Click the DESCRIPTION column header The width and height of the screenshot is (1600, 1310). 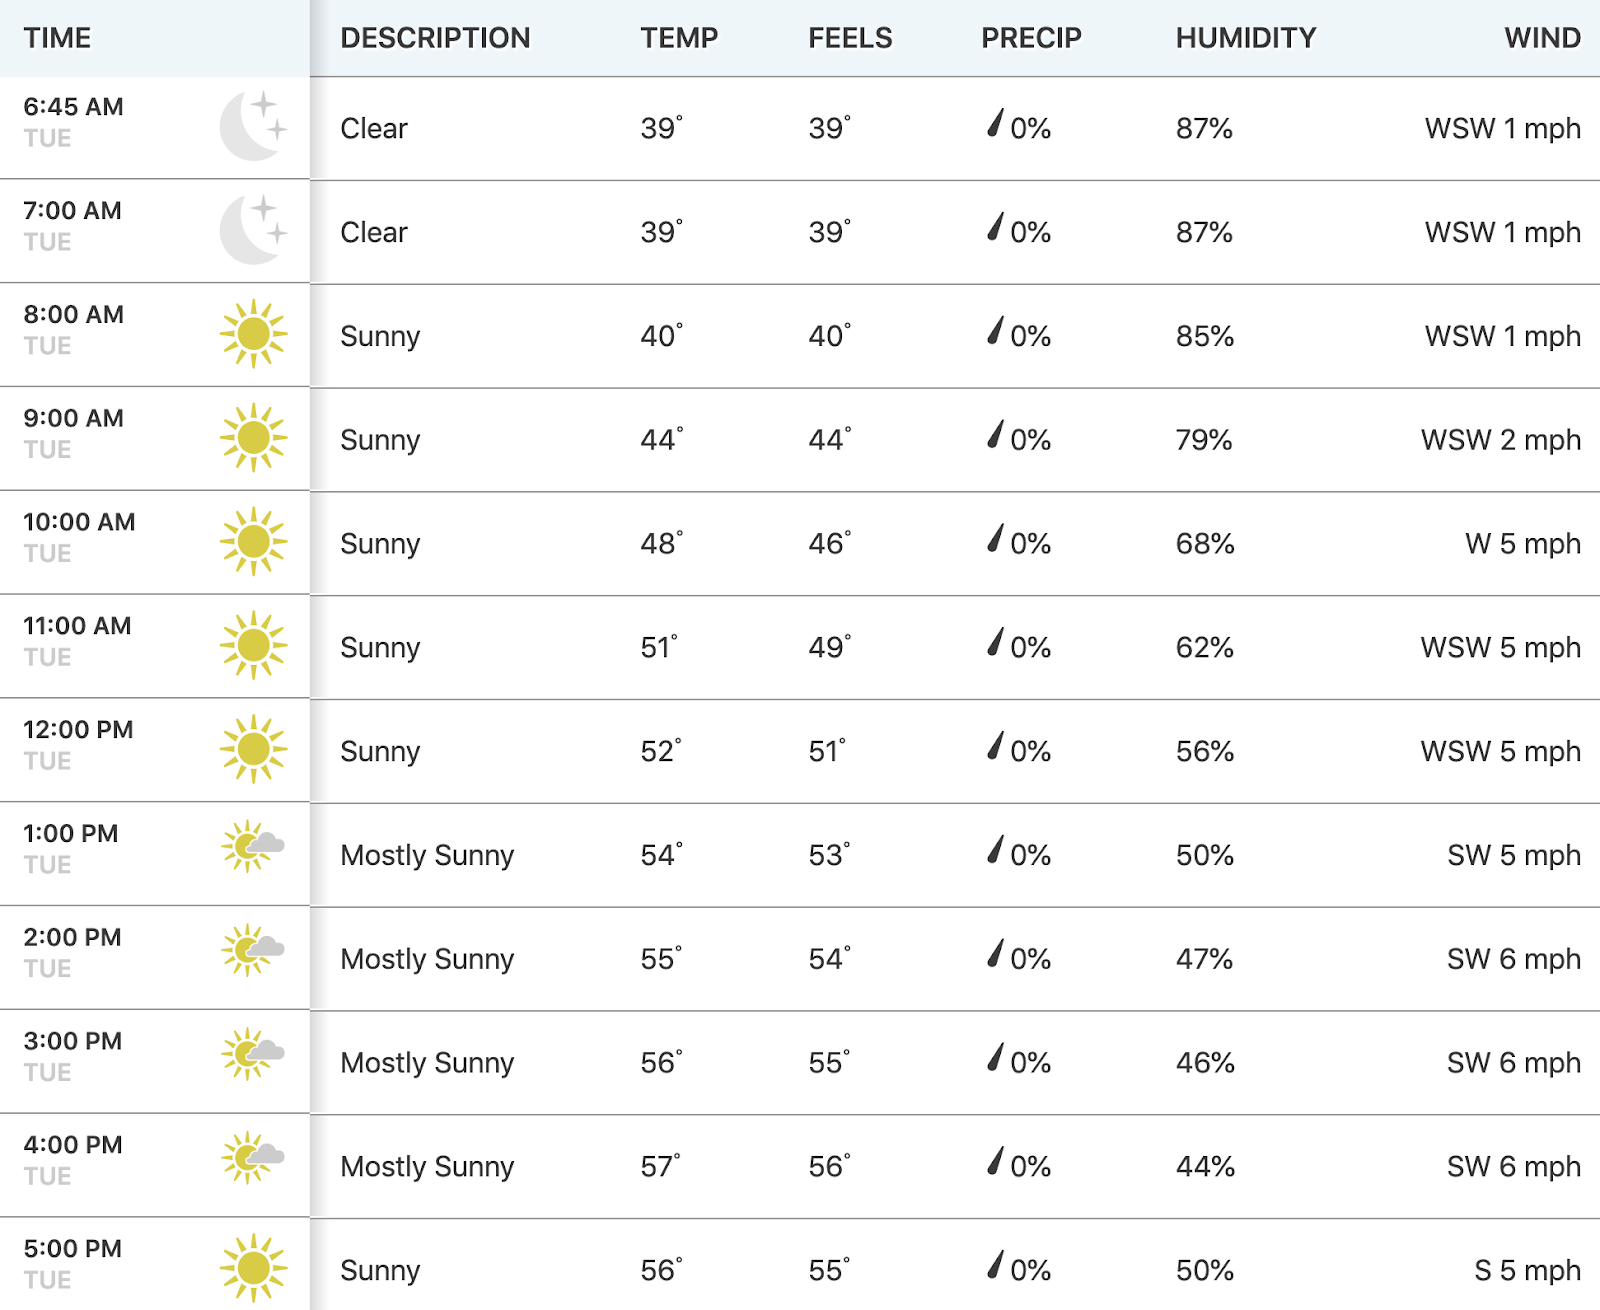[x=435, y=38]
